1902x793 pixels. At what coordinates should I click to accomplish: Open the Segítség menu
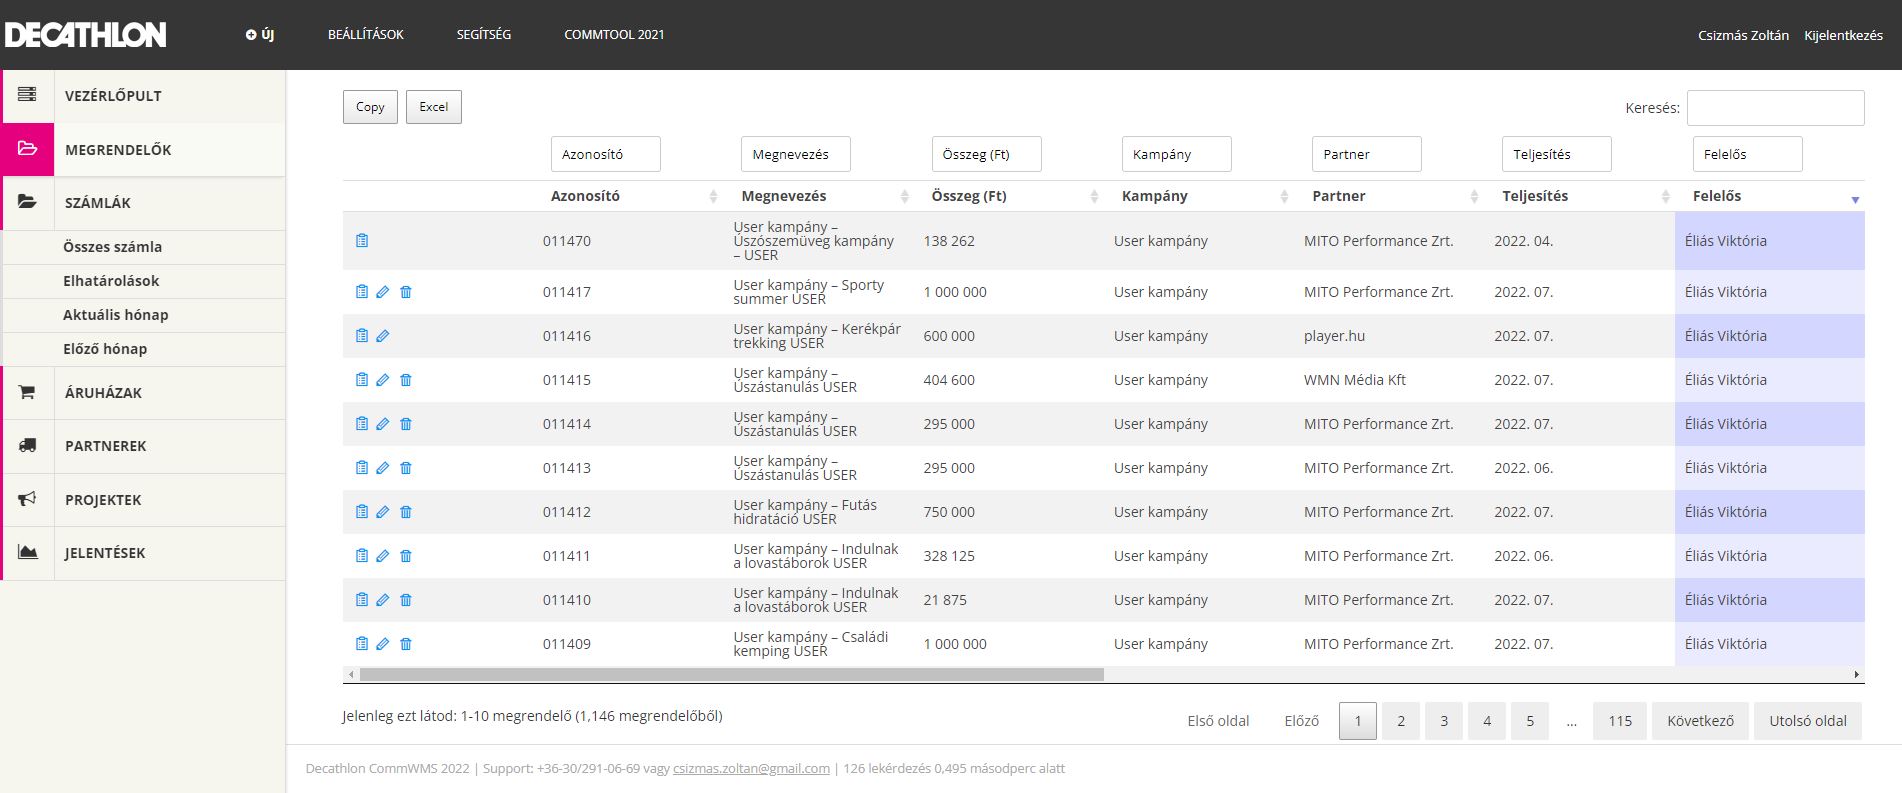coord(484,34)
